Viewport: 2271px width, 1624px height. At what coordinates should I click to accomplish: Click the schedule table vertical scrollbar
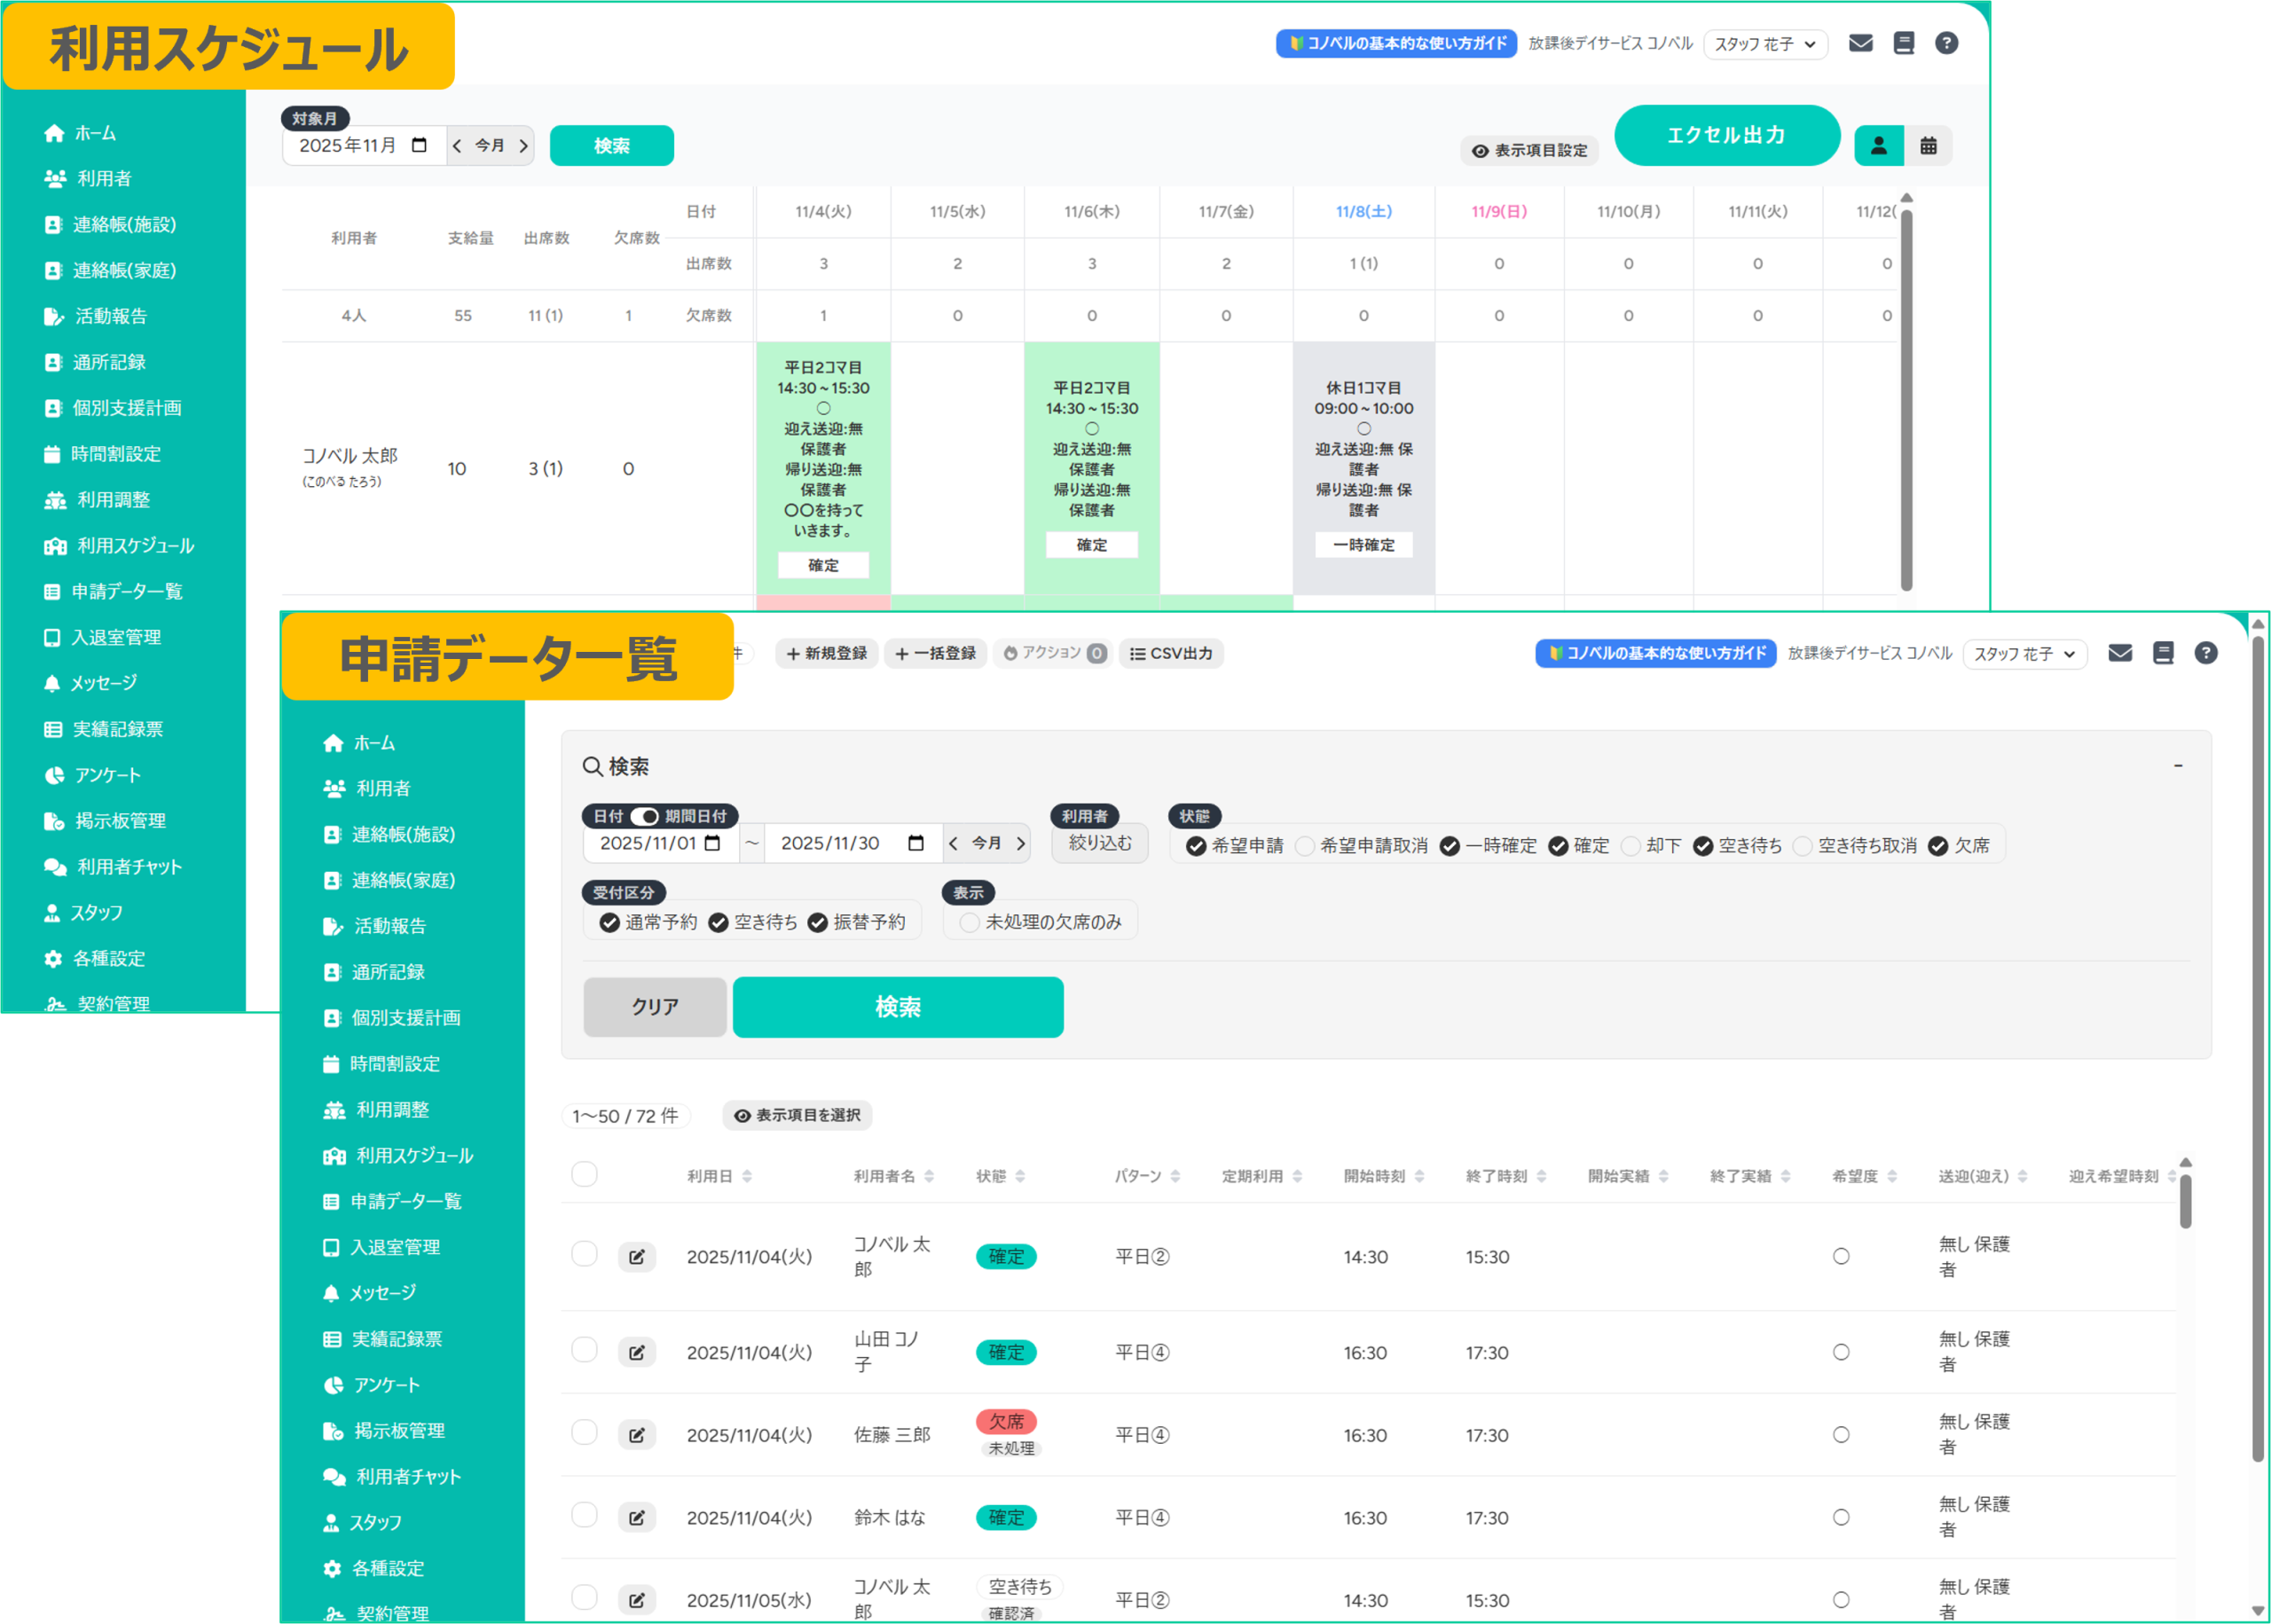[1906, 400]
